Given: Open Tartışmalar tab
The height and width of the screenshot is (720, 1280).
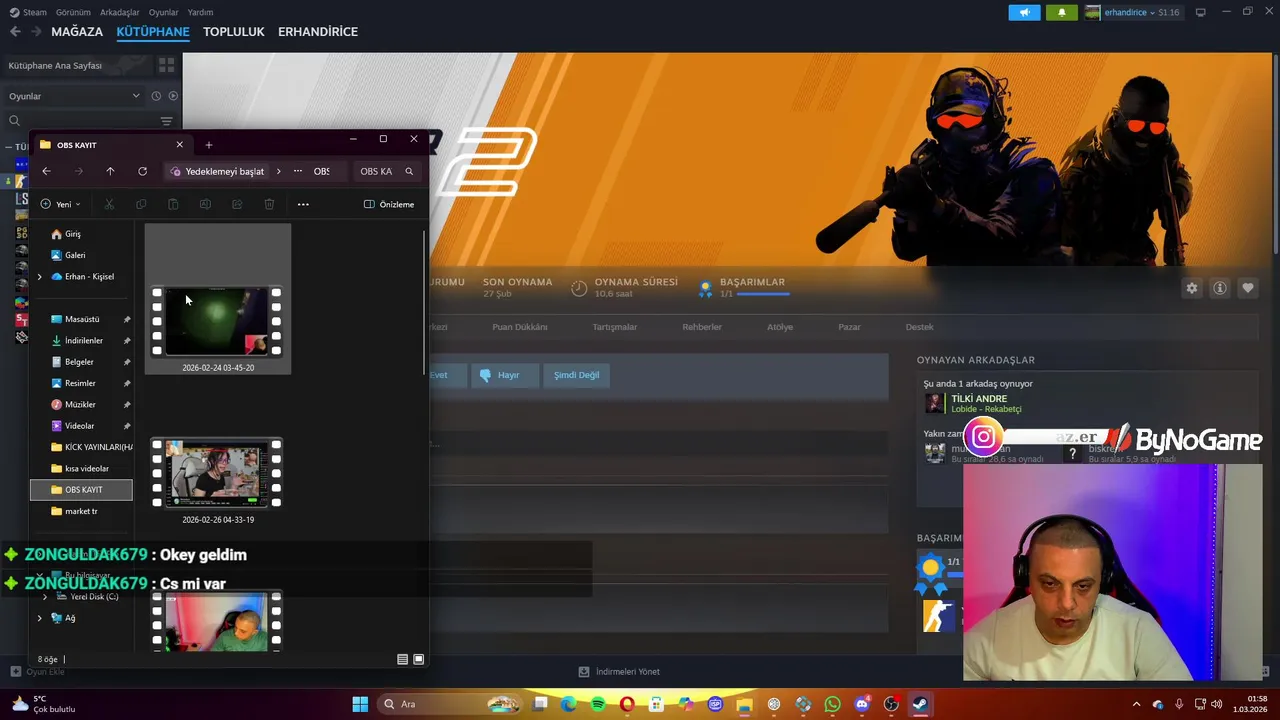Looking at the screenshot, I should coord(615,327).
